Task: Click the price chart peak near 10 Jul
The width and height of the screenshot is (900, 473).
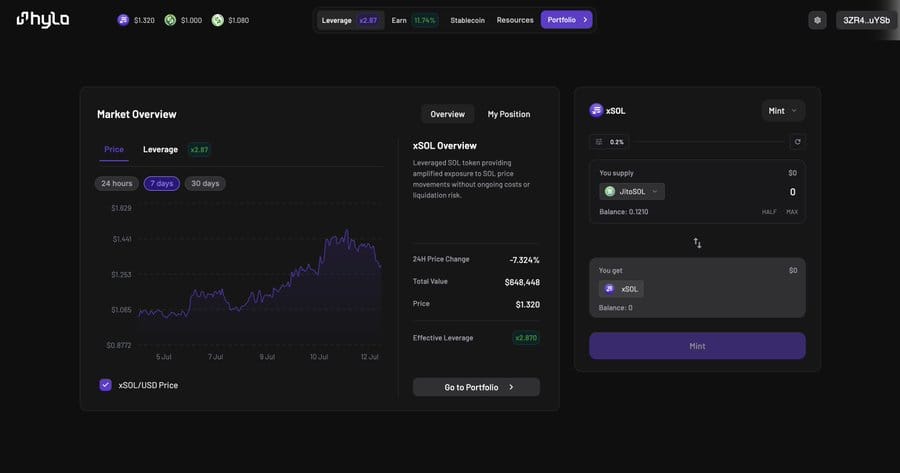Action: (x=347, y=231)
